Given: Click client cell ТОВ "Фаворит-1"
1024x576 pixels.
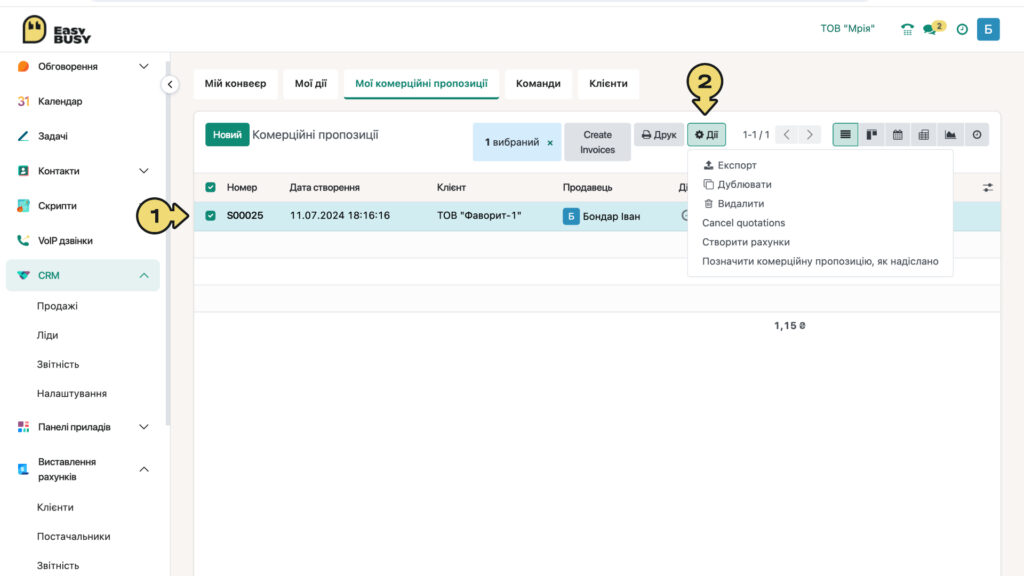Looking at the screenshot, I should pyautogui.click(x=479, y=216).
